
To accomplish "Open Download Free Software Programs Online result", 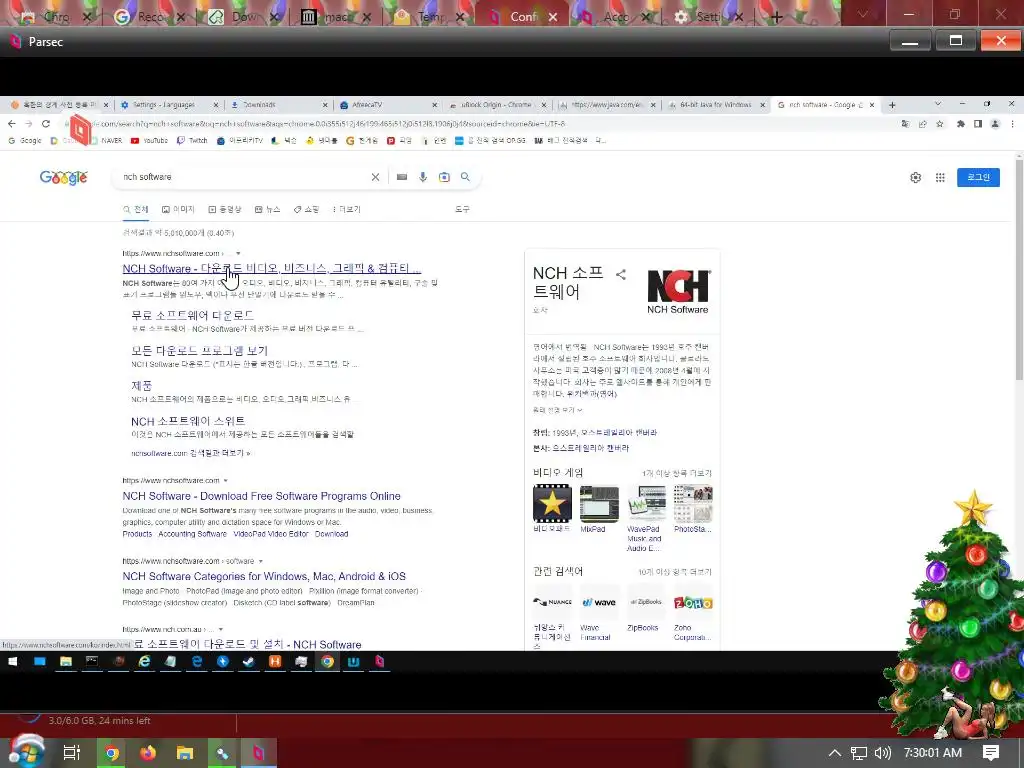I will [261, 496].
